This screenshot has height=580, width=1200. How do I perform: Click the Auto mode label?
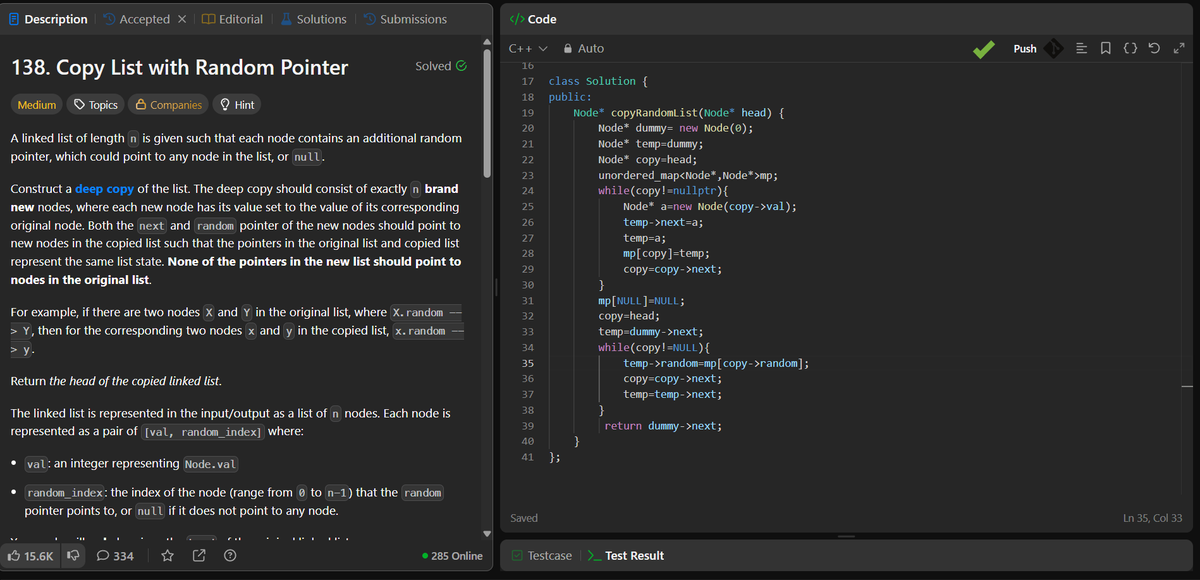591,48
